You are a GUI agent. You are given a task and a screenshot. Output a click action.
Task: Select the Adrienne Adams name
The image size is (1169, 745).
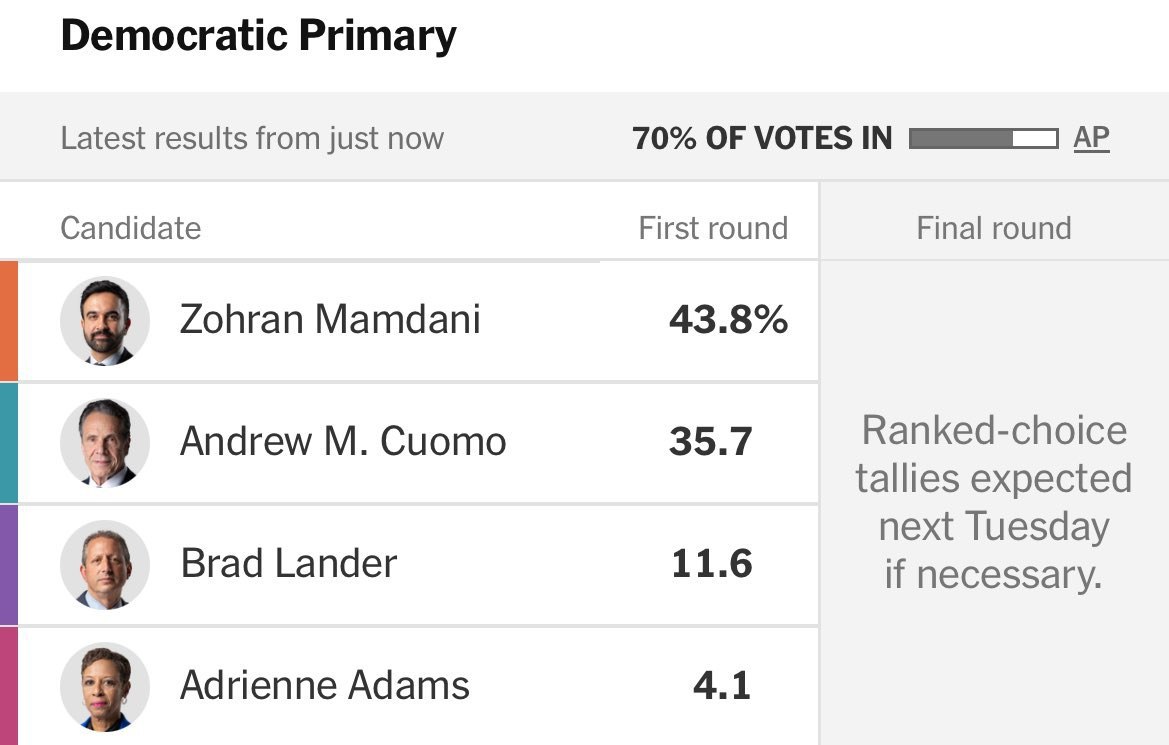(x=324, y=686)
